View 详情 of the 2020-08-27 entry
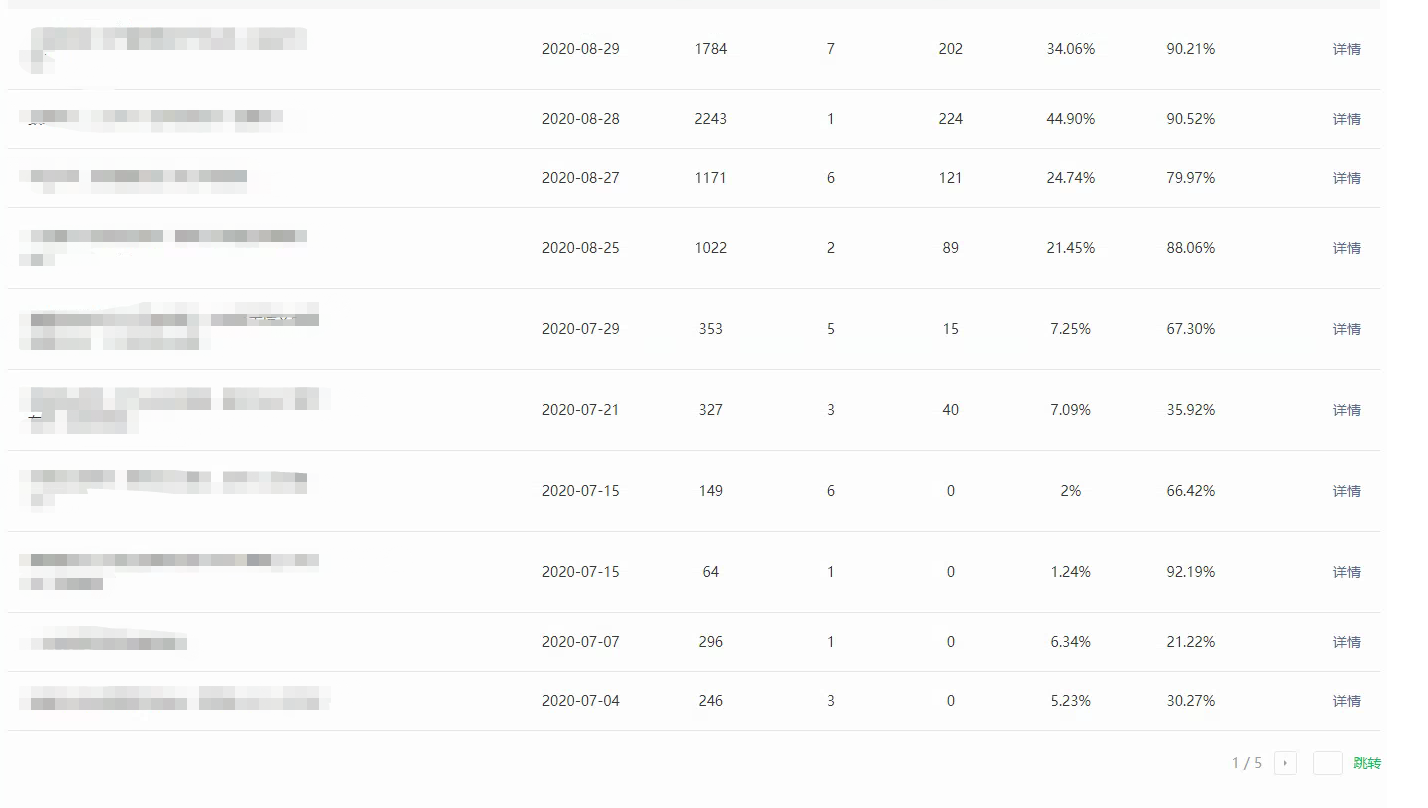The width and height of the screenshot is (1428, 808). tap(1346, 178)
